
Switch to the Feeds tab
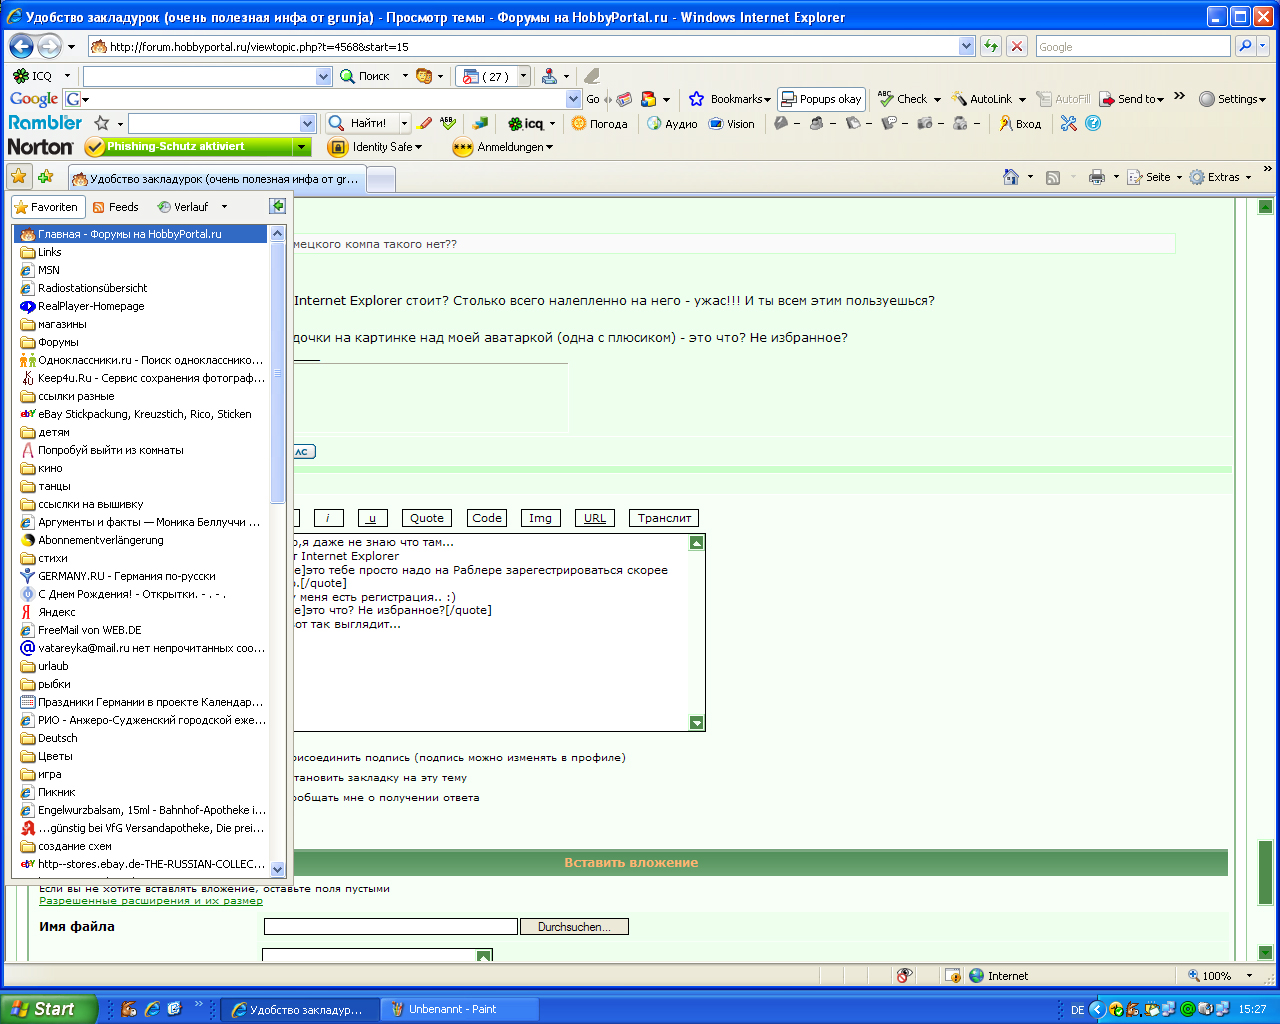coord(115,207)
